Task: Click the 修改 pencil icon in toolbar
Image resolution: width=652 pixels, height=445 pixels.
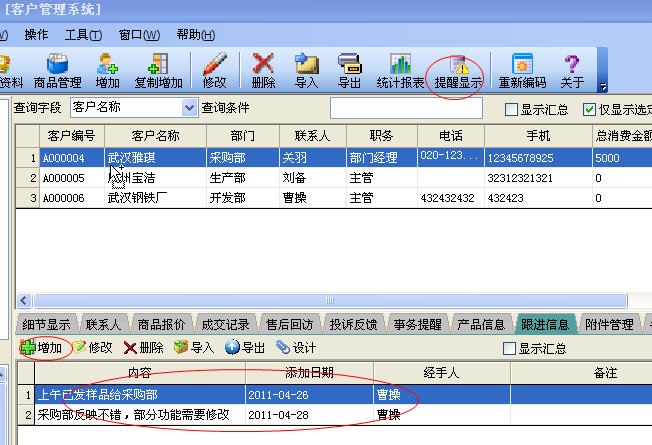Action: coord(214,71)
